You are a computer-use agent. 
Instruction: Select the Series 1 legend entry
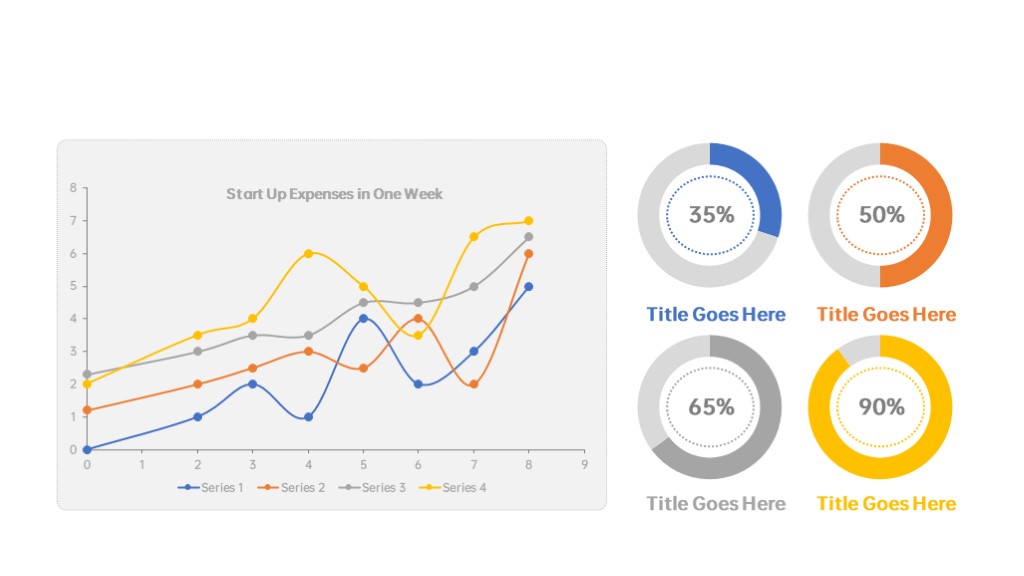(211, 488)
